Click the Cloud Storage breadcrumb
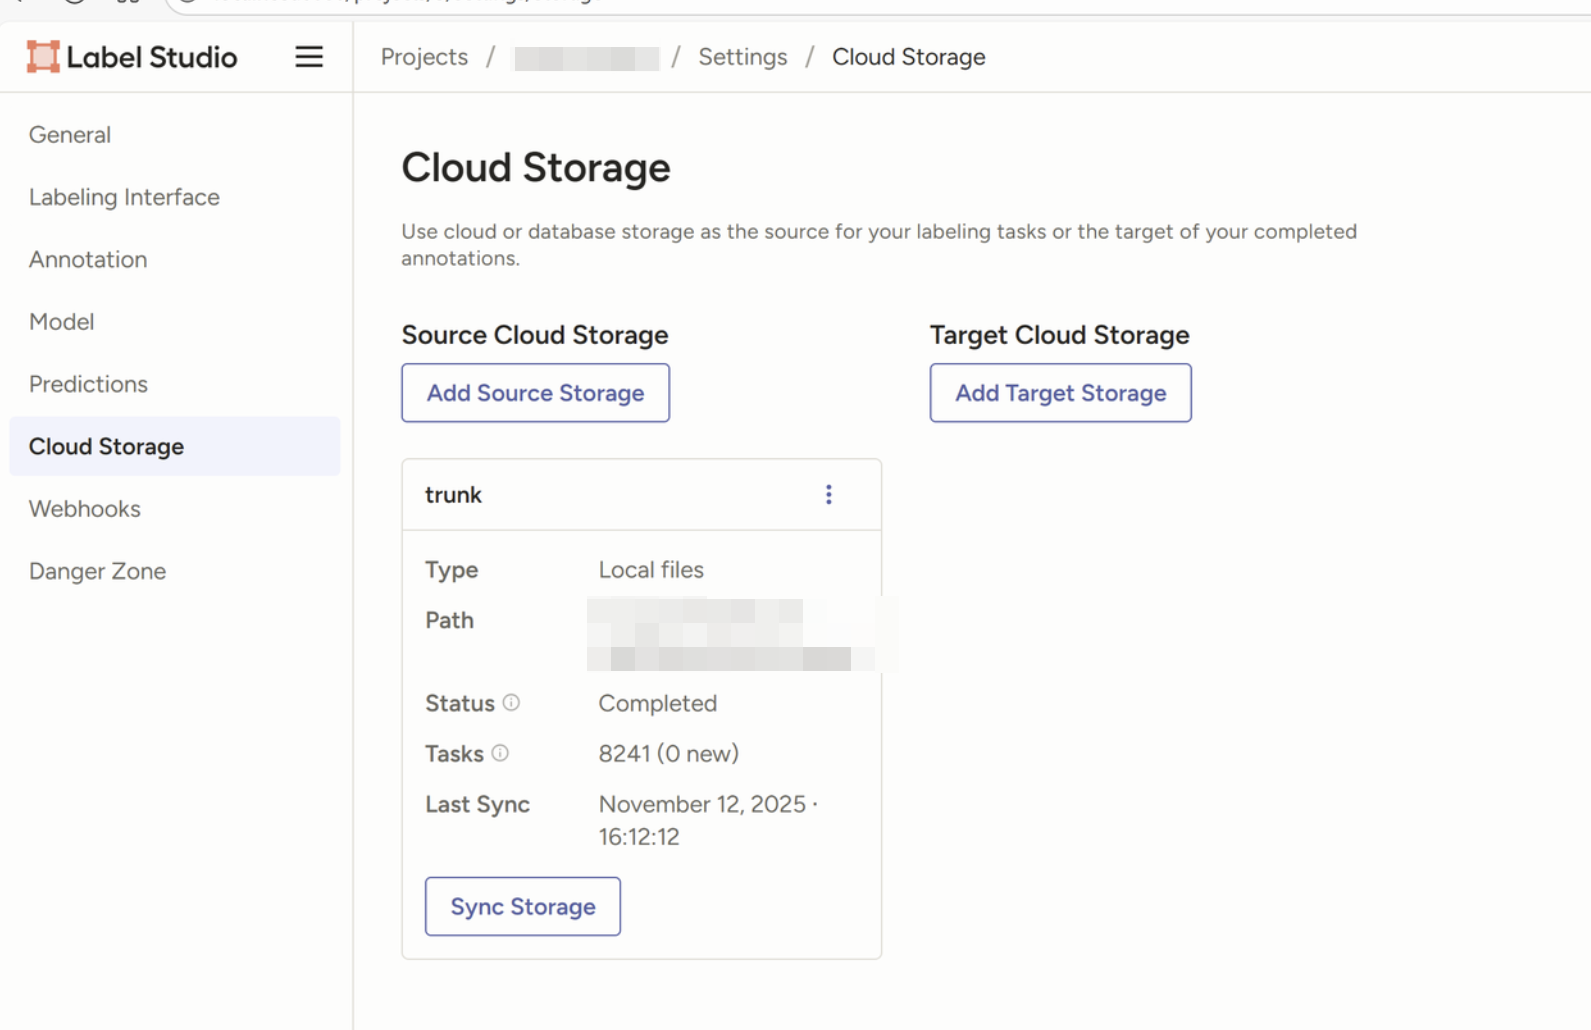This screenshot has width=1591, height=1030. pyautogui.click(x=909, y=57)
